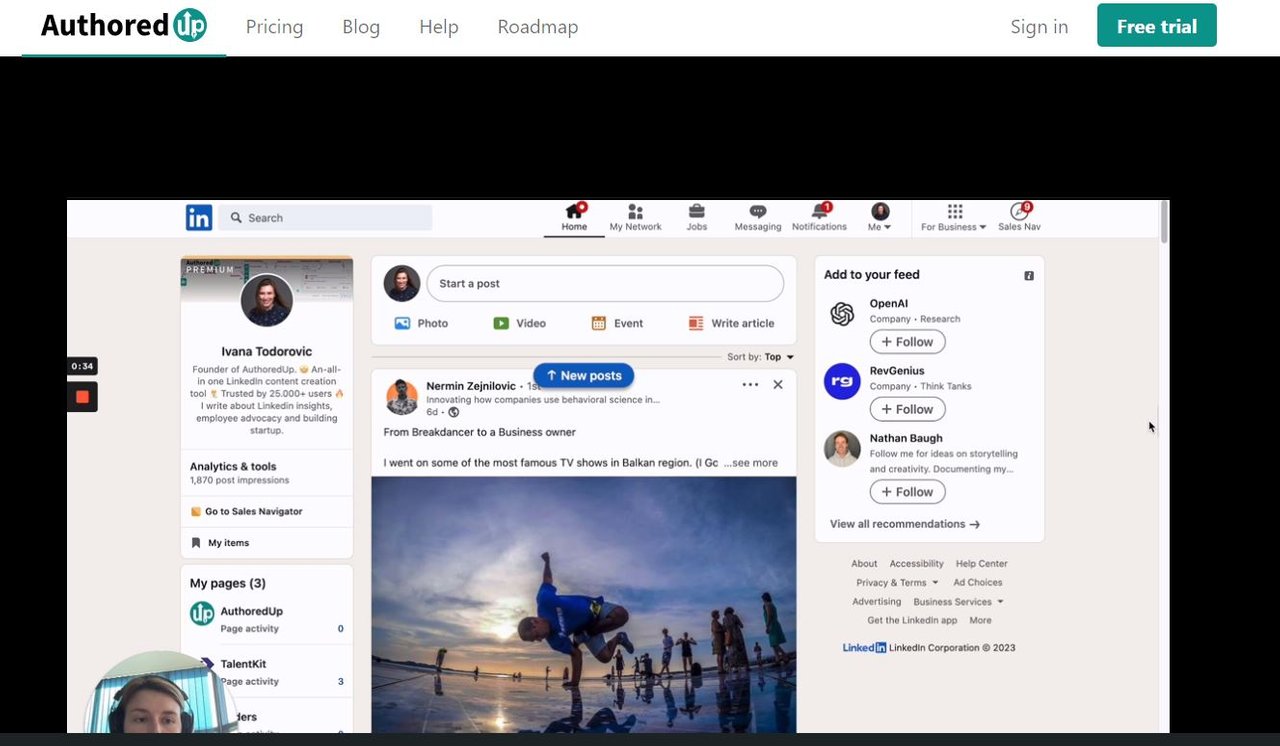Click the Ad Choices footer link
The image size is (1280, 746).
(x=977, y=583)
